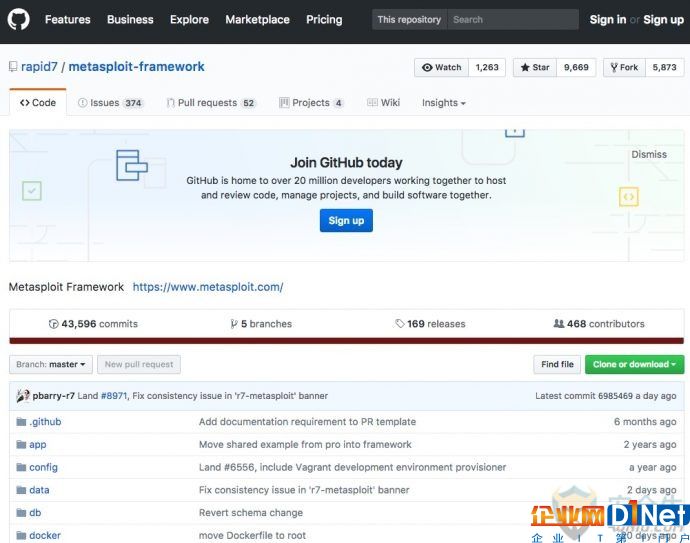Watch the repository
This screenshot has width=690, height=543.
[441, 67]
